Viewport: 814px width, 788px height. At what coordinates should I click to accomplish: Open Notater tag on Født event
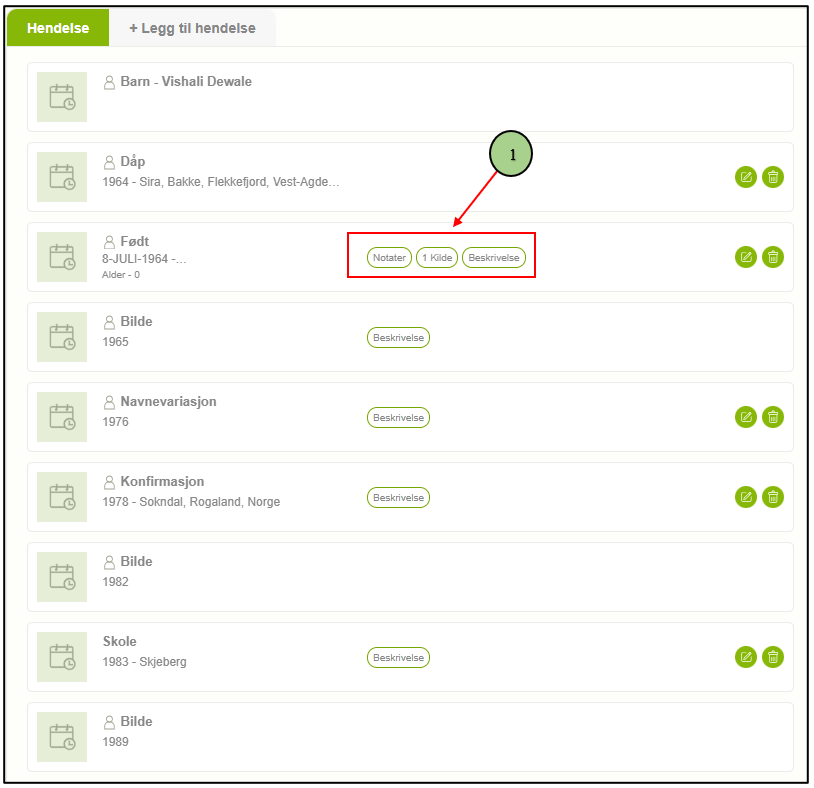point(389,257)
